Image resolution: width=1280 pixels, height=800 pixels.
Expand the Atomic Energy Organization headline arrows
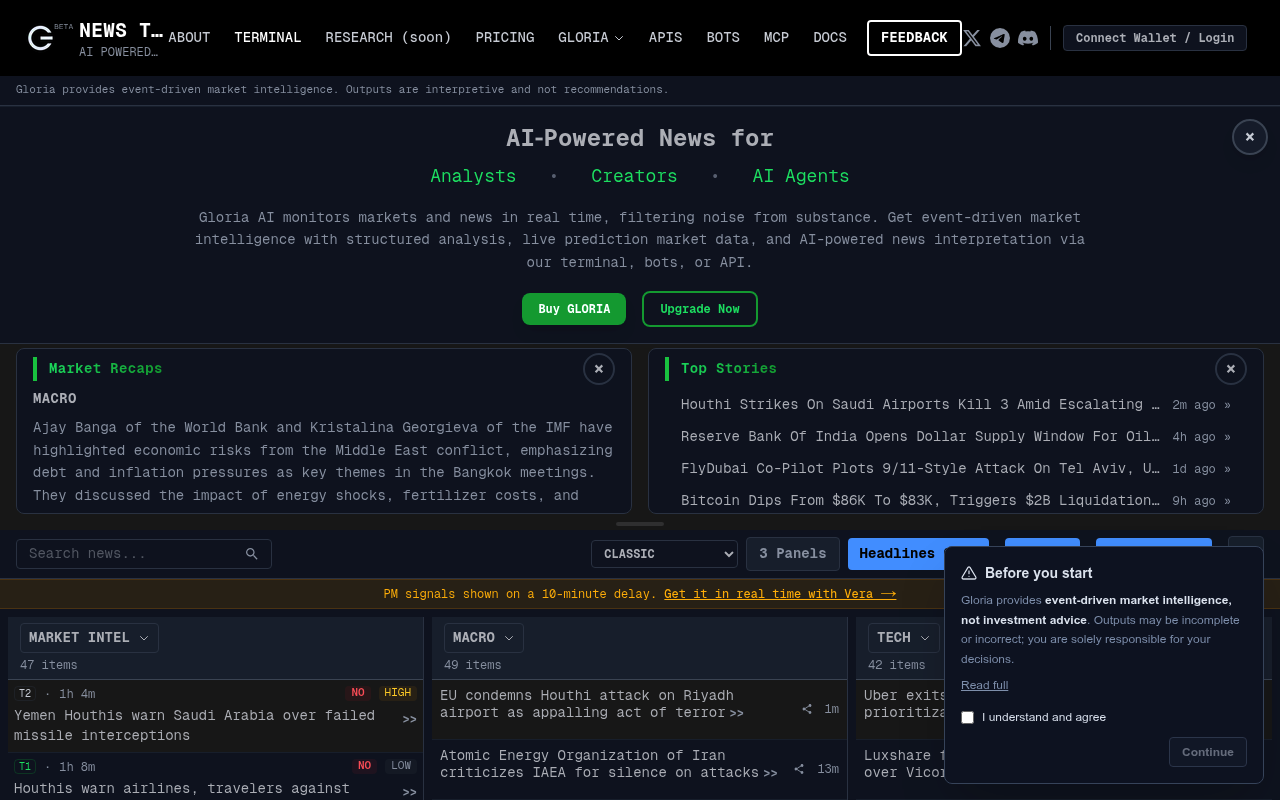[x=770, y=774]
